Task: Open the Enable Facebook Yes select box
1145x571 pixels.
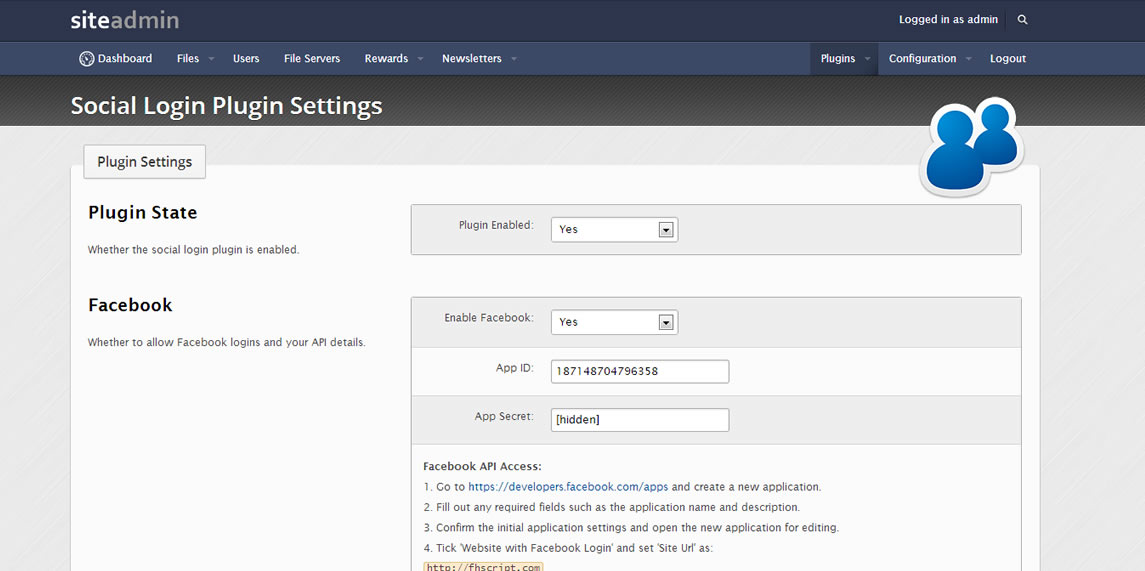Action: pos(614,322)
